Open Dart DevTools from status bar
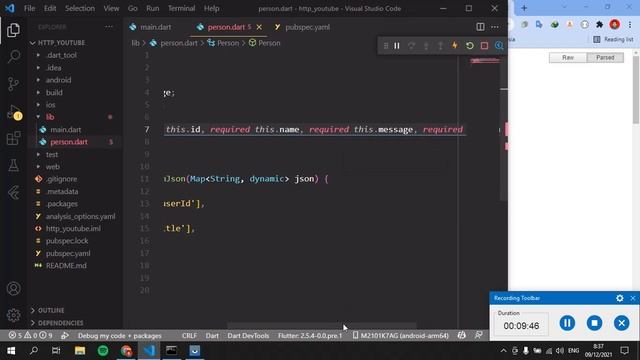 click(x=248, y=336)
